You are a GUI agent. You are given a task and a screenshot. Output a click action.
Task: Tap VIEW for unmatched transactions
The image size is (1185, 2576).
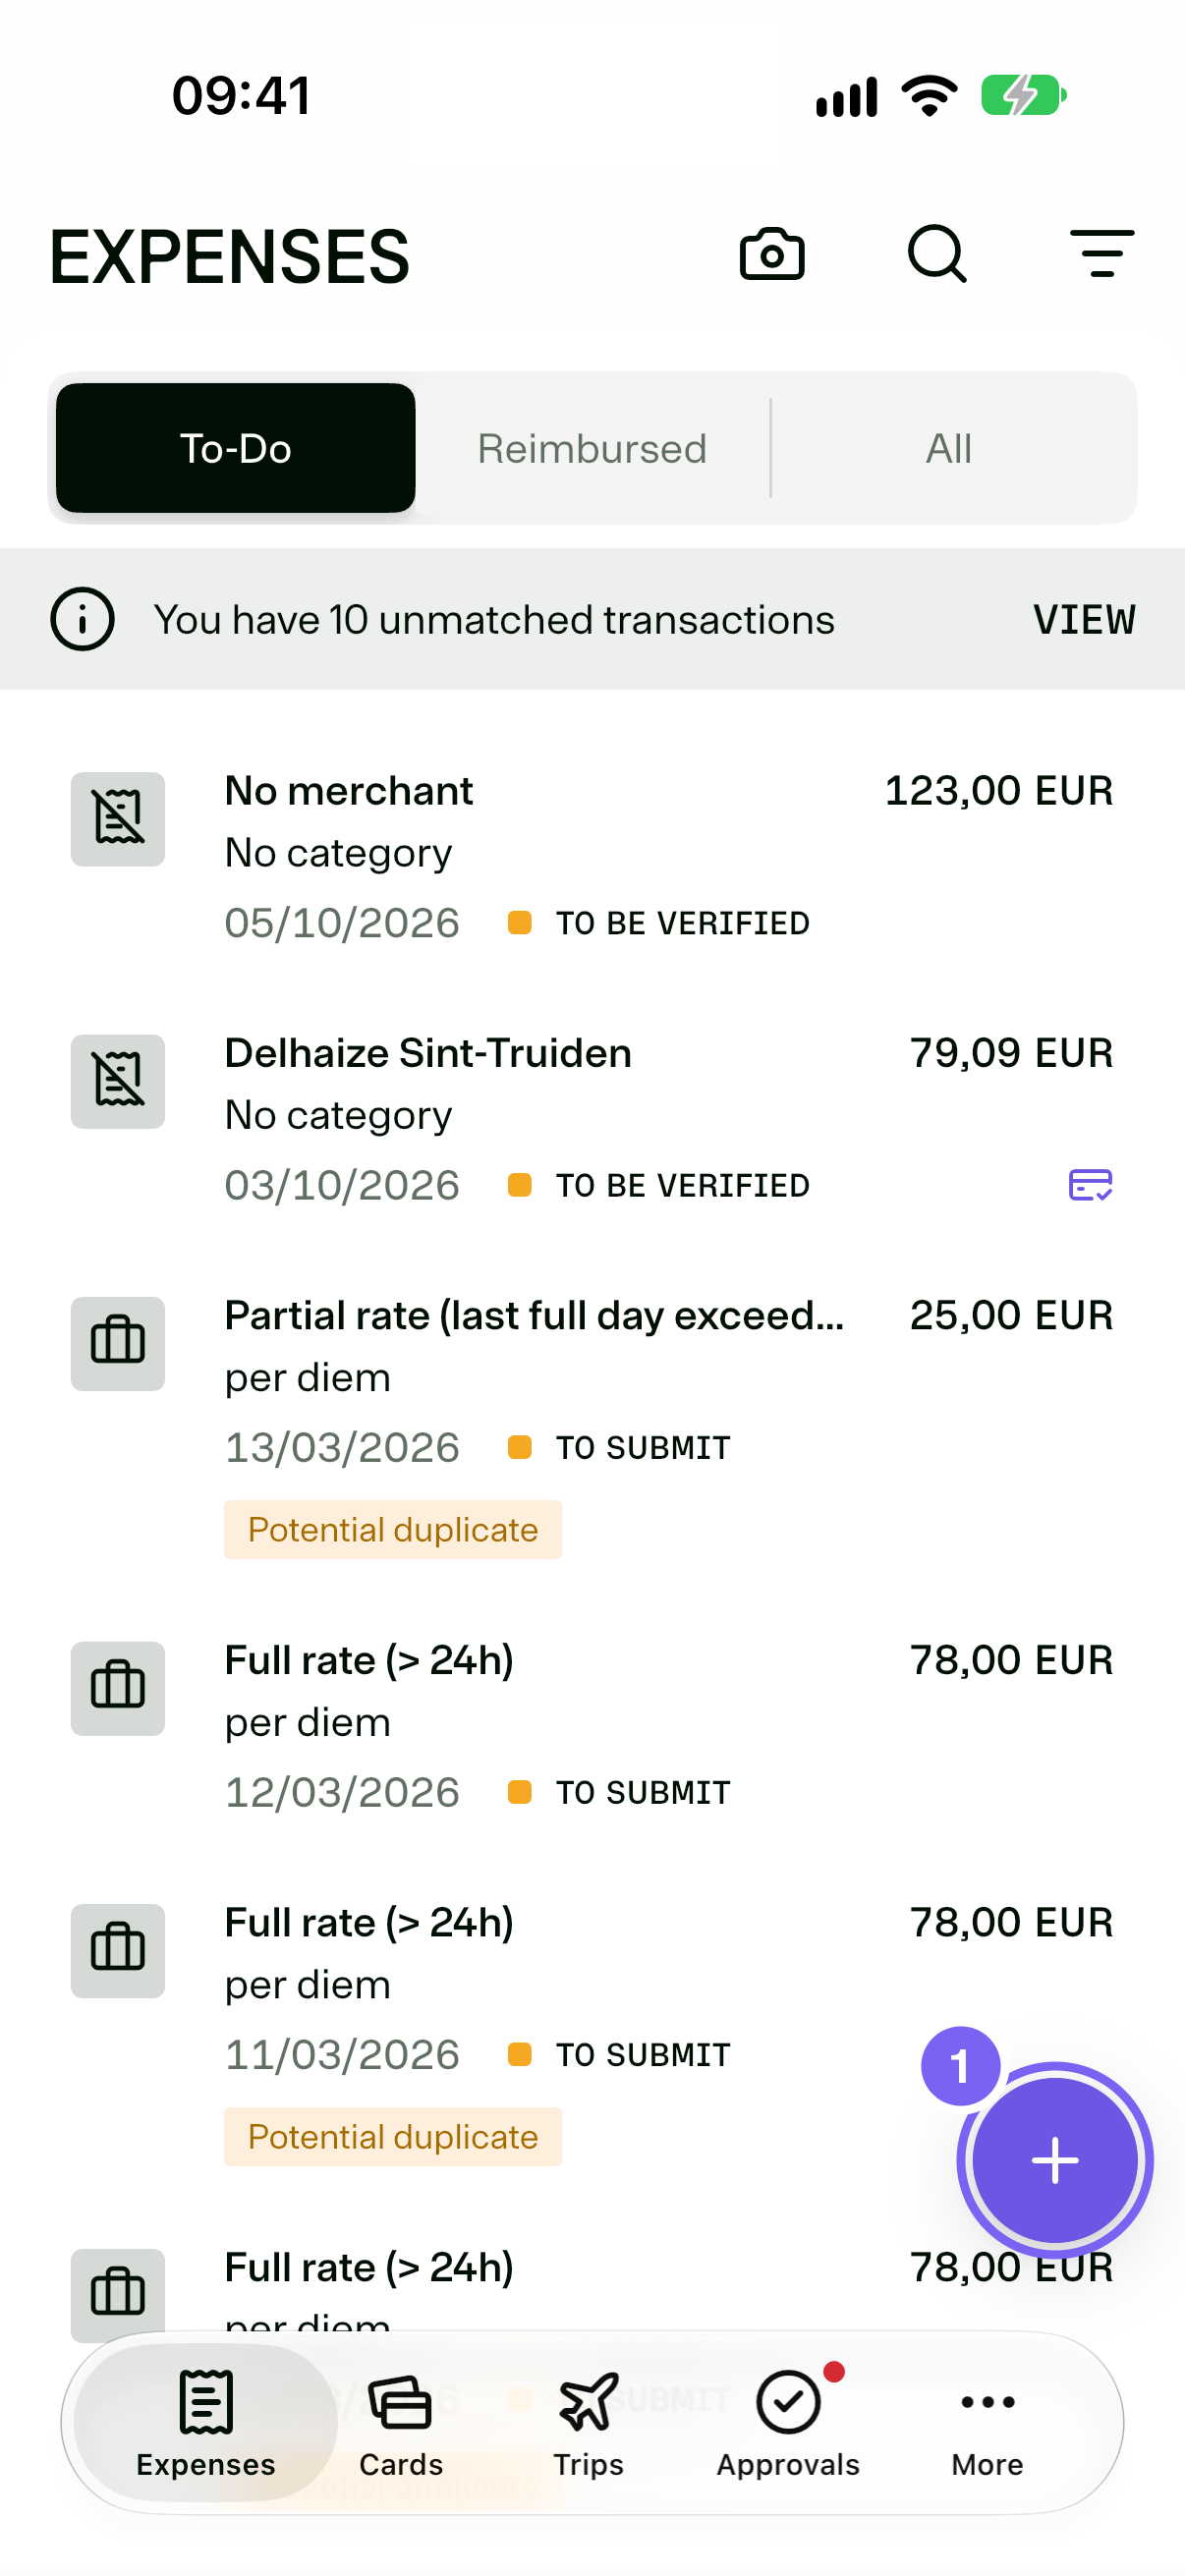pos(1084,620)
